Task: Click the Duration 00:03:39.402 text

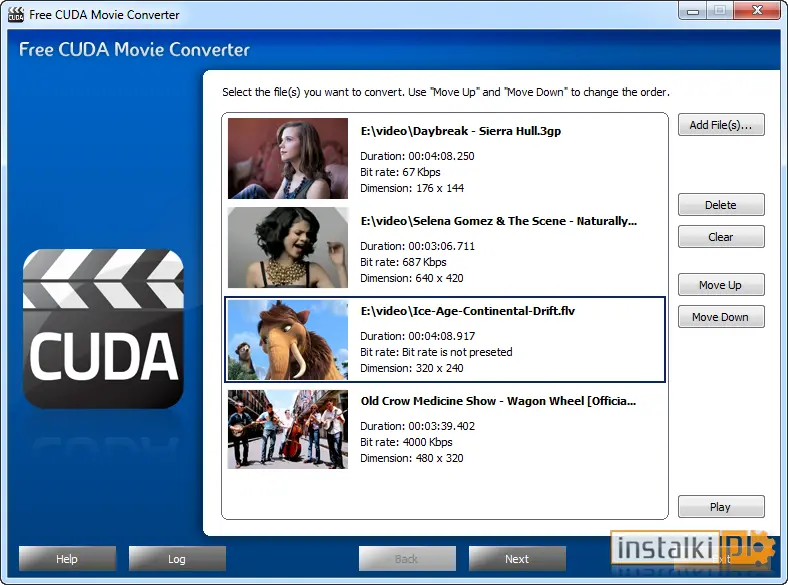Action: (417, 426)
